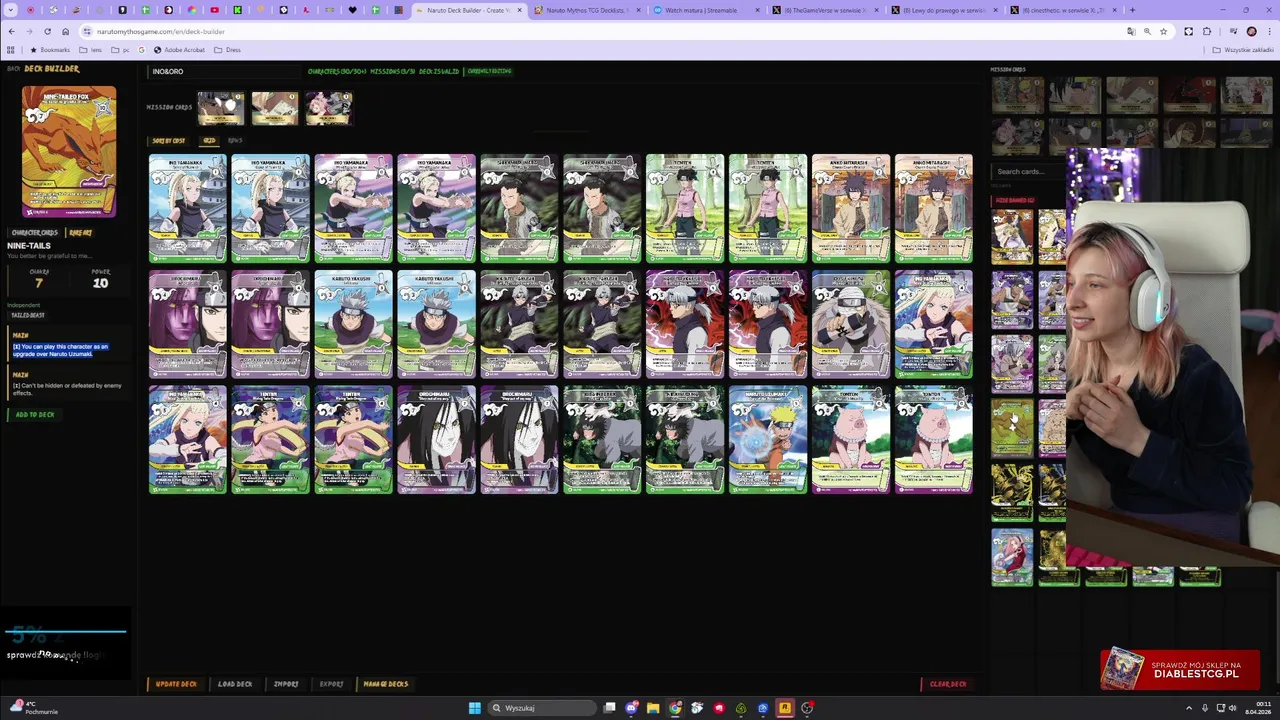Switch to Grid view
Screen dimensions: 1280x720
point(209,140)
